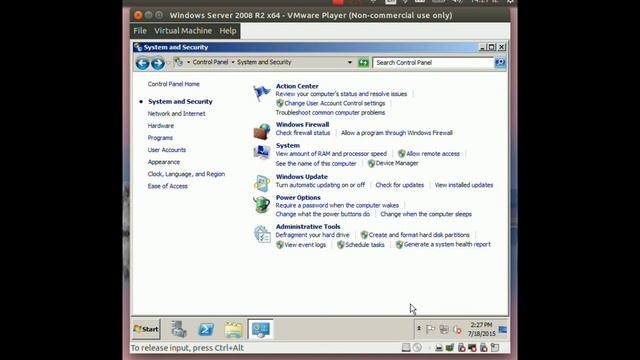Expand arrow before System and Security breadcrumb
This screenshot has width=640, height=360.
(233, 62)
